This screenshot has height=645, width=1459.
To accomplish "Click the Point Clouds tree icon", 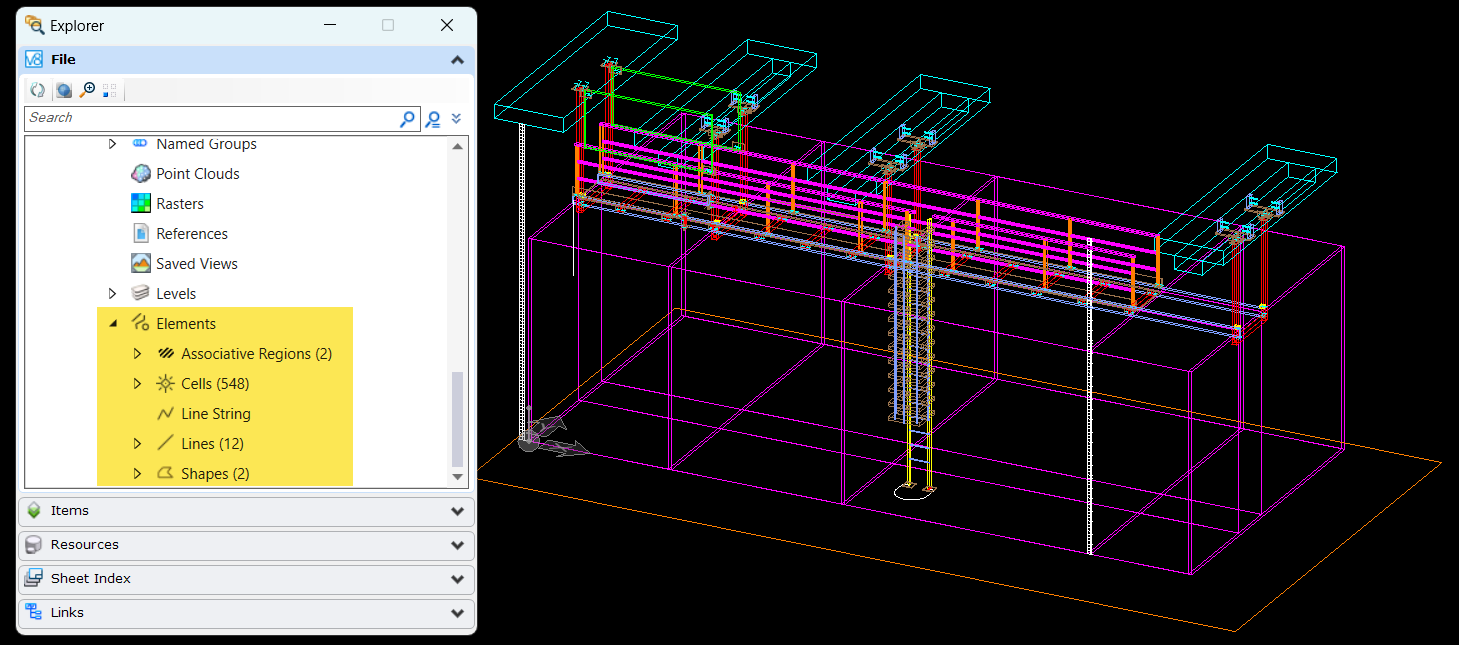I will pyautogui.click(x=141, y=174).
